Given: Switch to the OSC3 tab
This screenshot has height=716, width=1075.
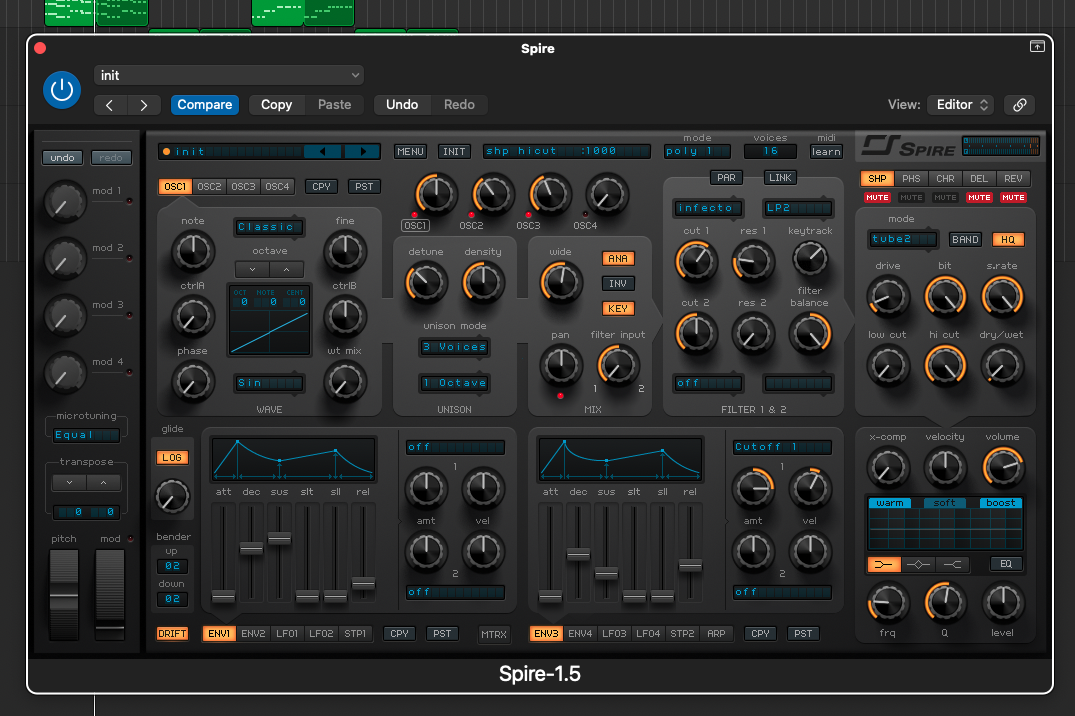Looking at the screenshot, I should click(243, 187).
